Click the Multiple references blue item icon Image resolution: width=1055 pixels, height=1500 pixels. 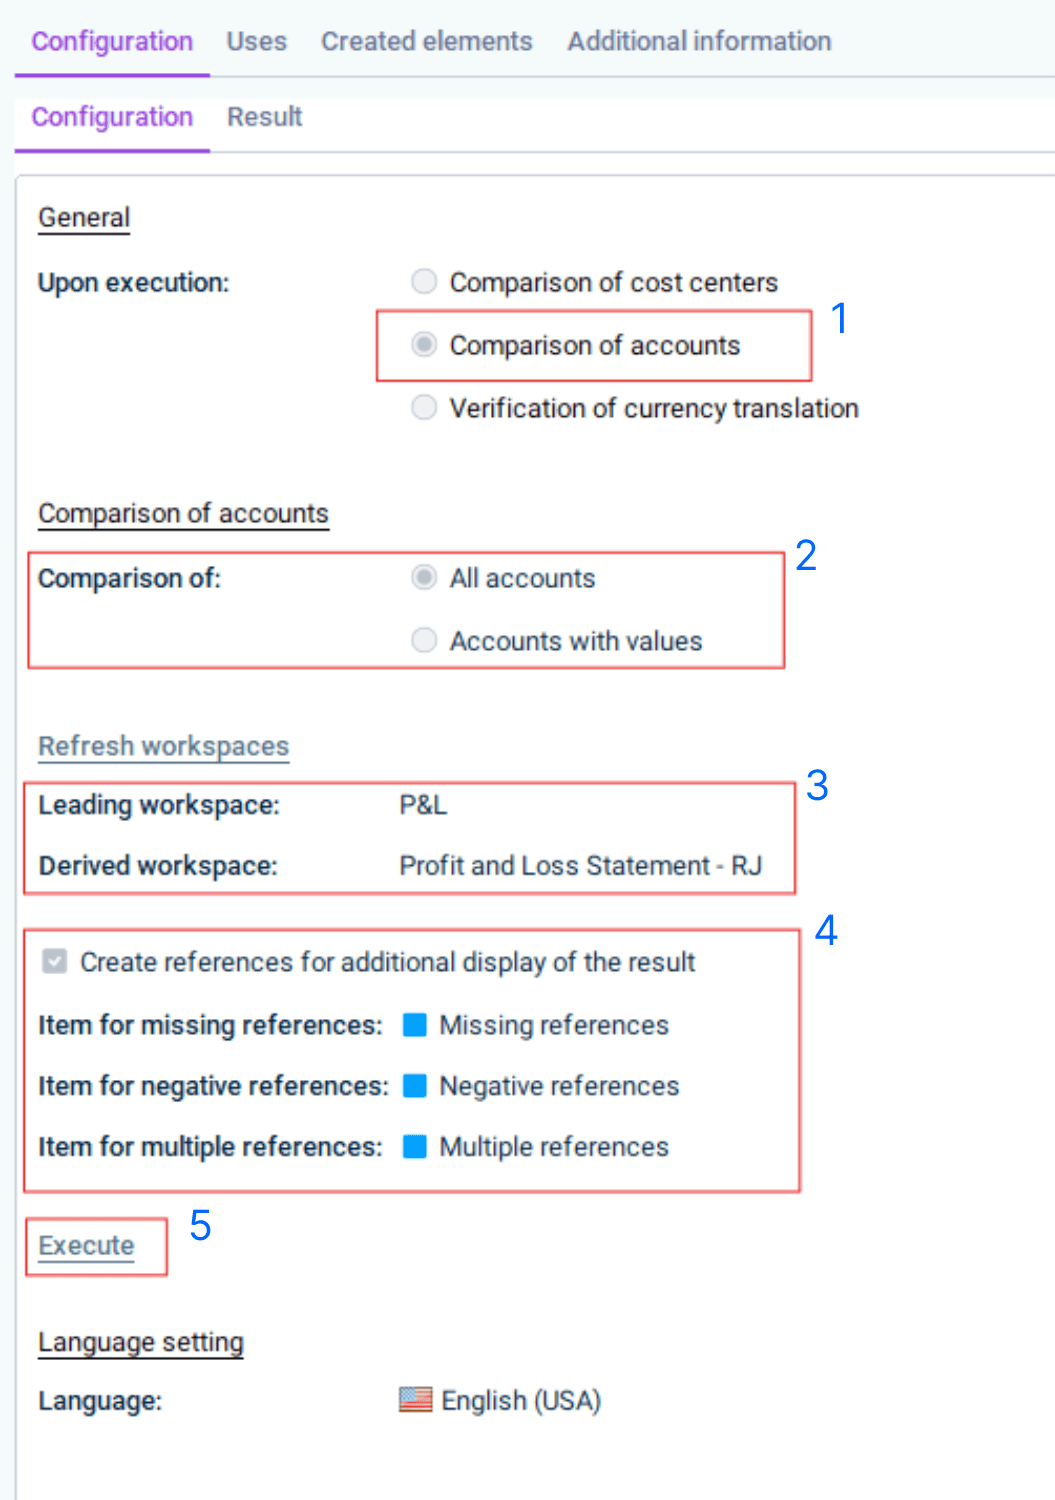[415, 1146]
